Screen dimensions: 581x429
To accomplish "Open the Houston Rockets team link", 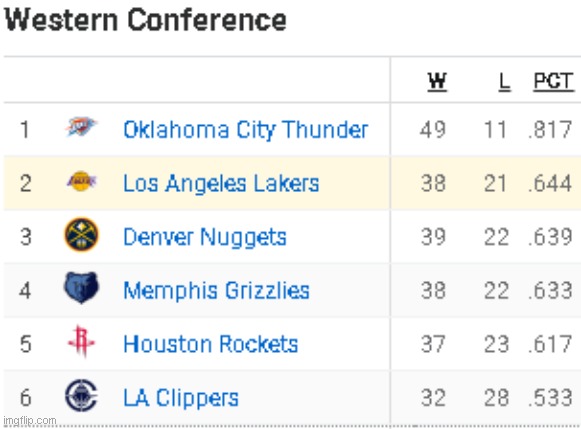I will click(x=211, y=344).
